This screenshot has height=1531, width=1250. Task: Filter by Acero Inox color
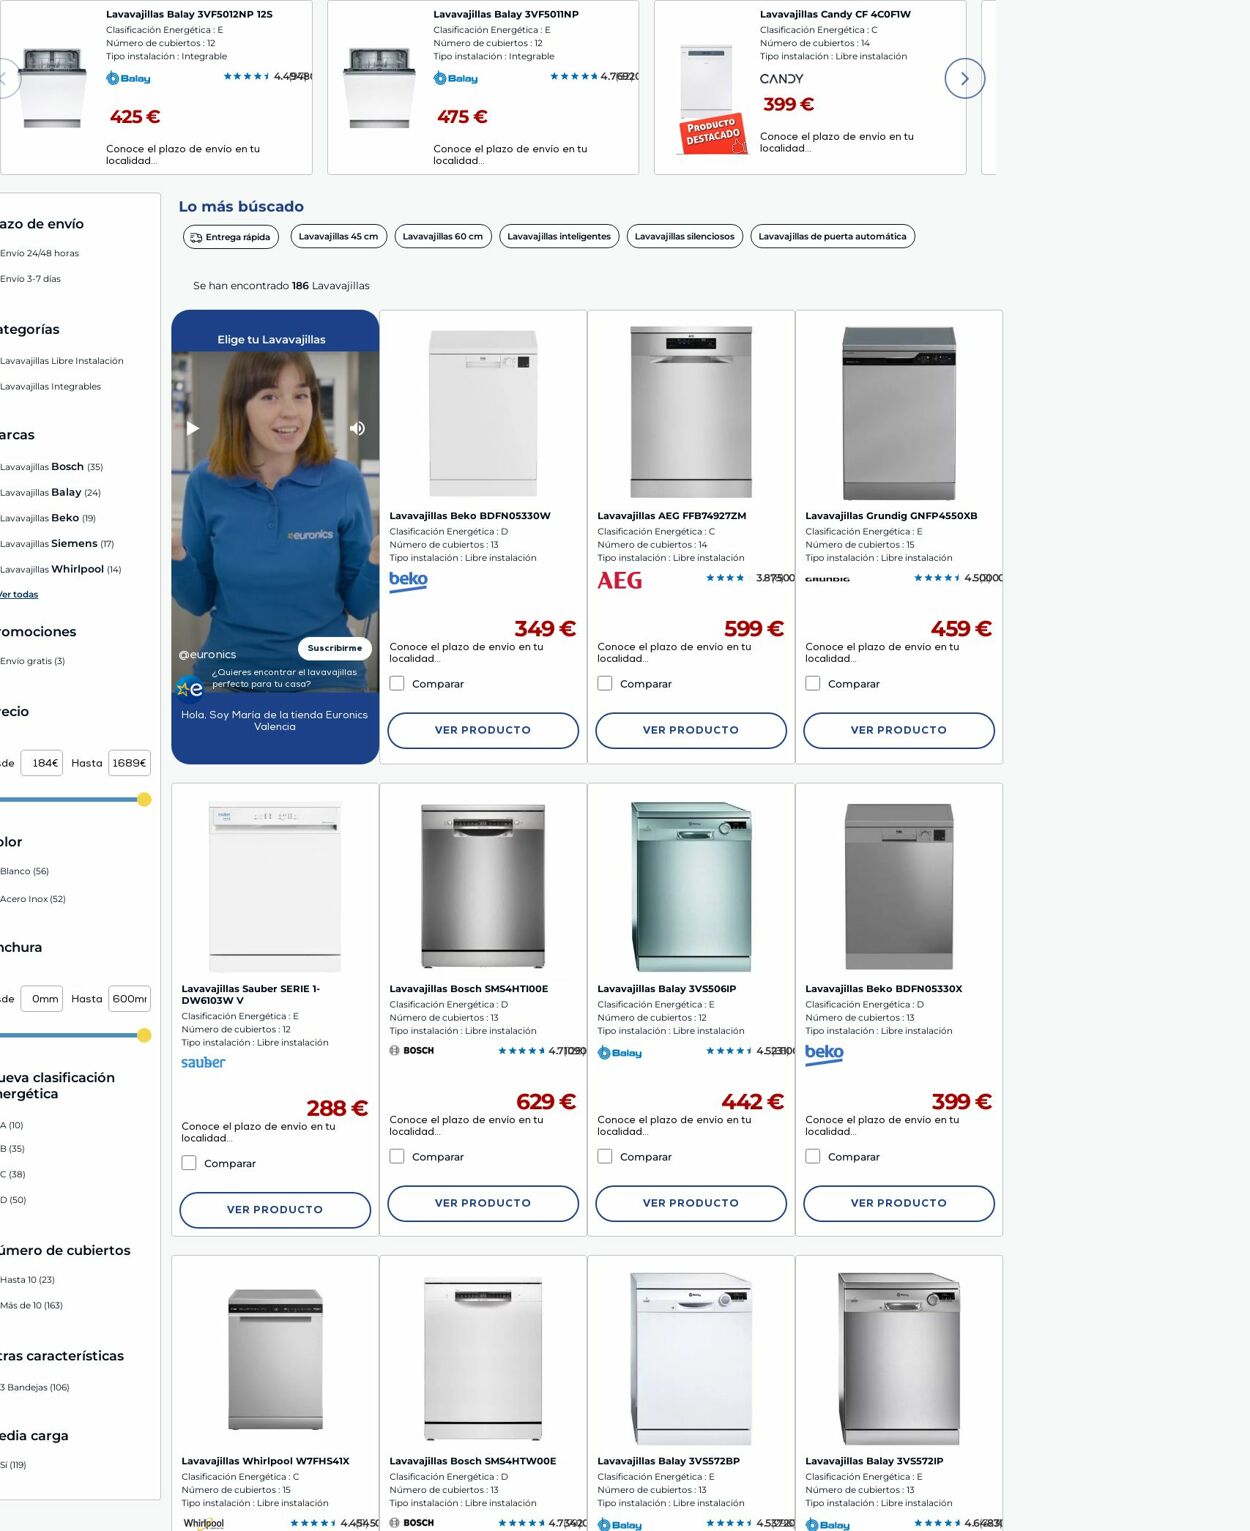click(x=33, y=899)
